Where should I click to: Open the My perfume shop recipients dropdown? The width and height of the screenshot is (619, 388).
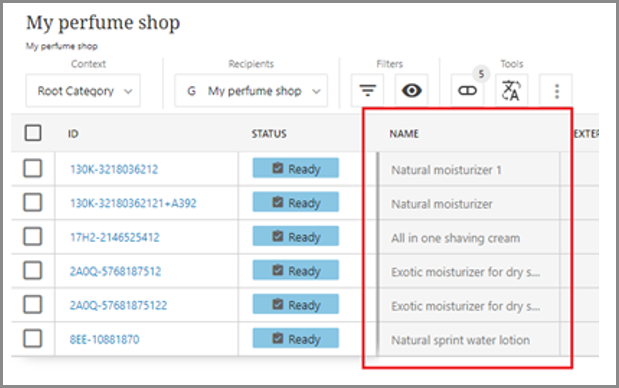point(251,91)
